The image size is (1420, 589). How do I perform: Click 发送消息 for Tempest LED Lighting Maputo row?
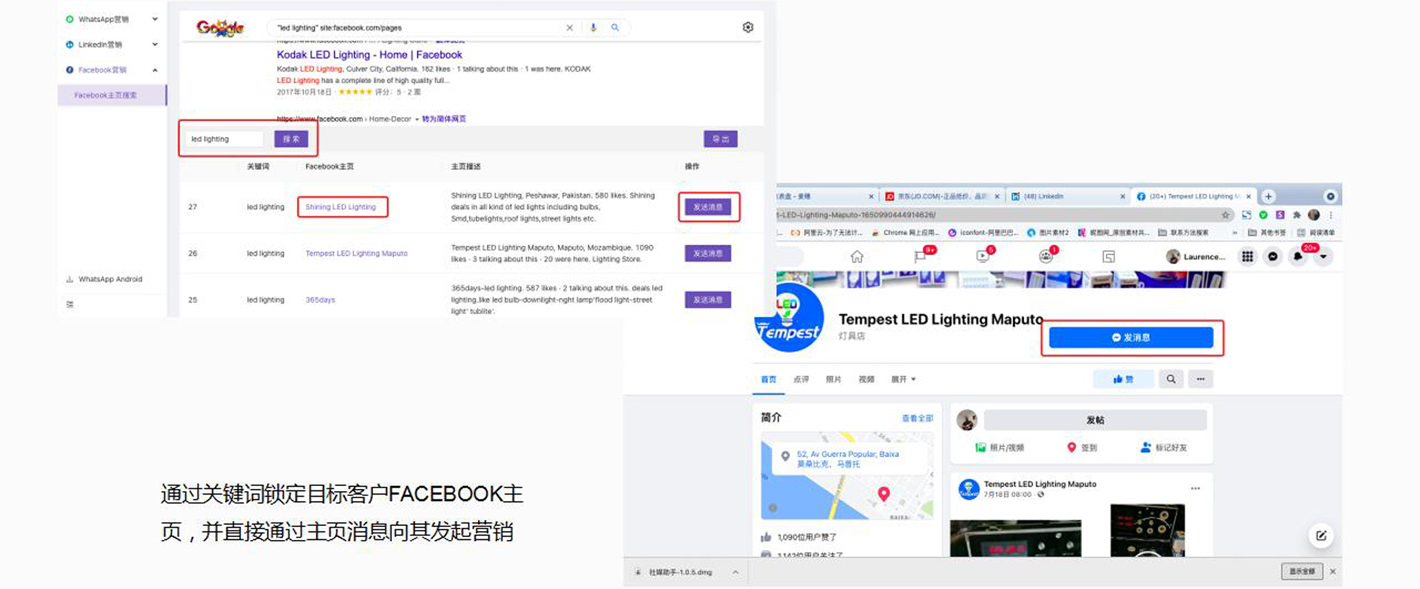click(708, 253)
